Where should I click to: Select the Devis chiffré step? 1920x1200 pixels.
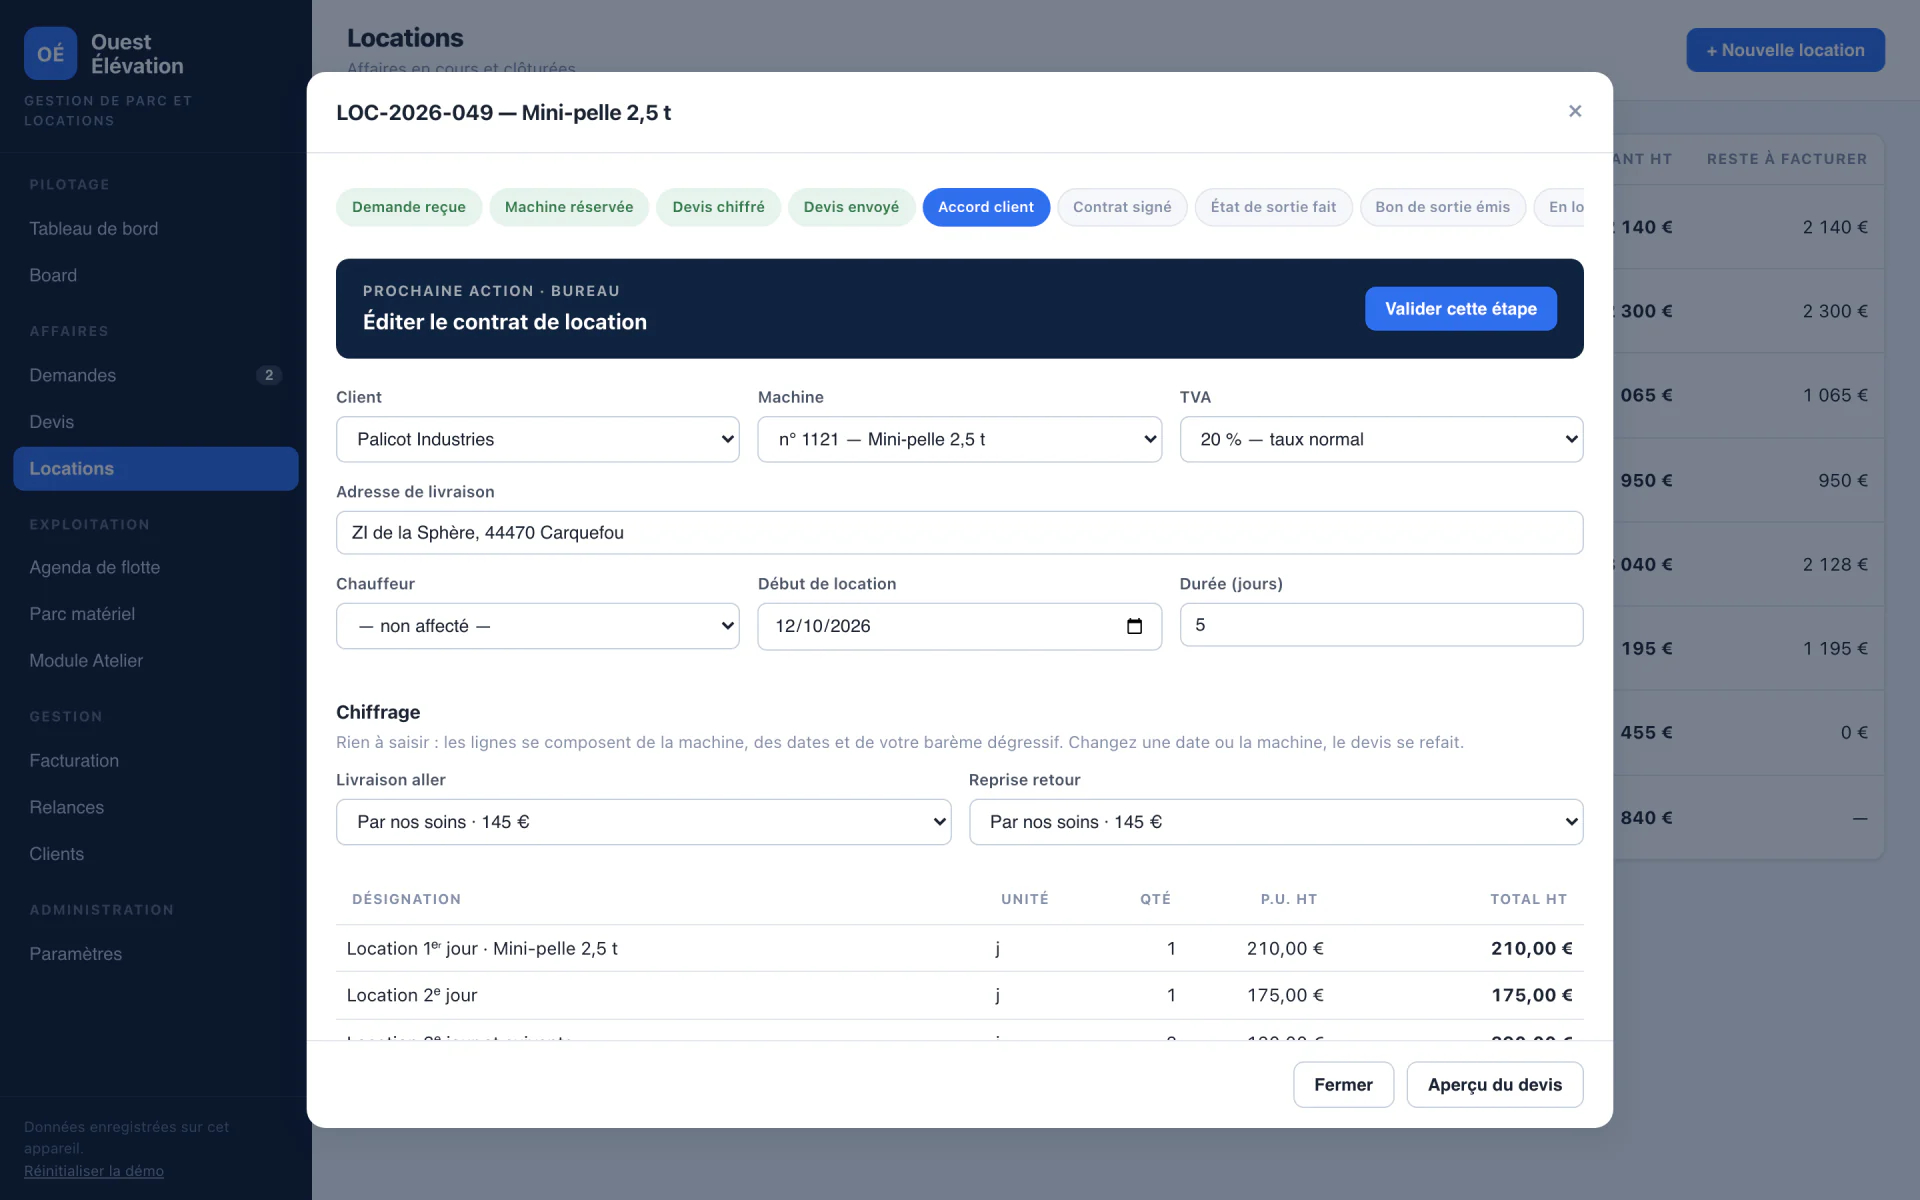[x=718, y=207]
